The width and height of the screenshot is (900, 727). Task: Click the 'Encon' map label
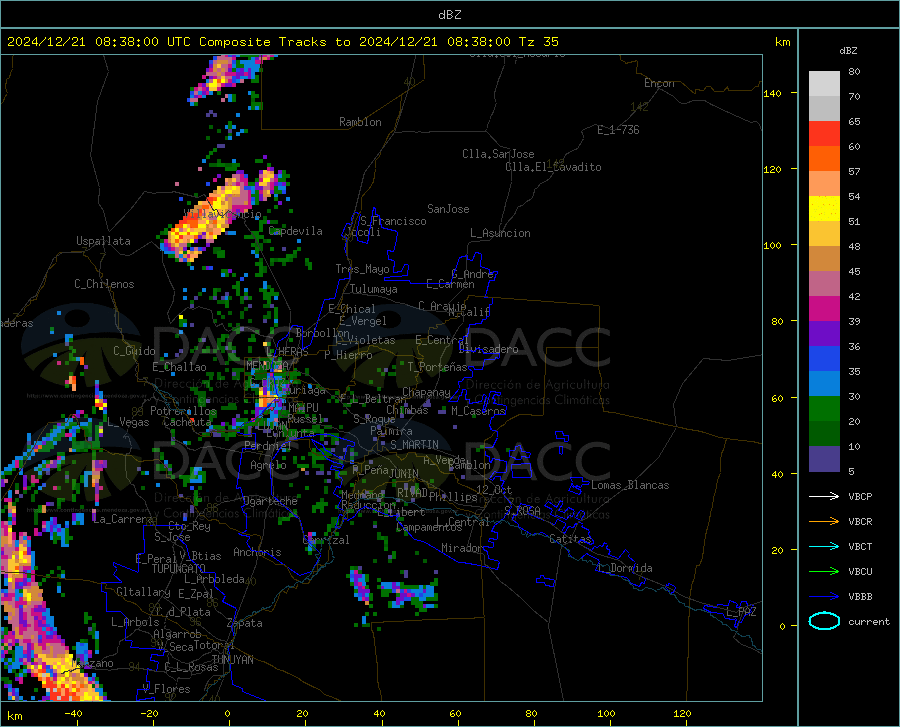pyautogui.click(x=659, y=83)
